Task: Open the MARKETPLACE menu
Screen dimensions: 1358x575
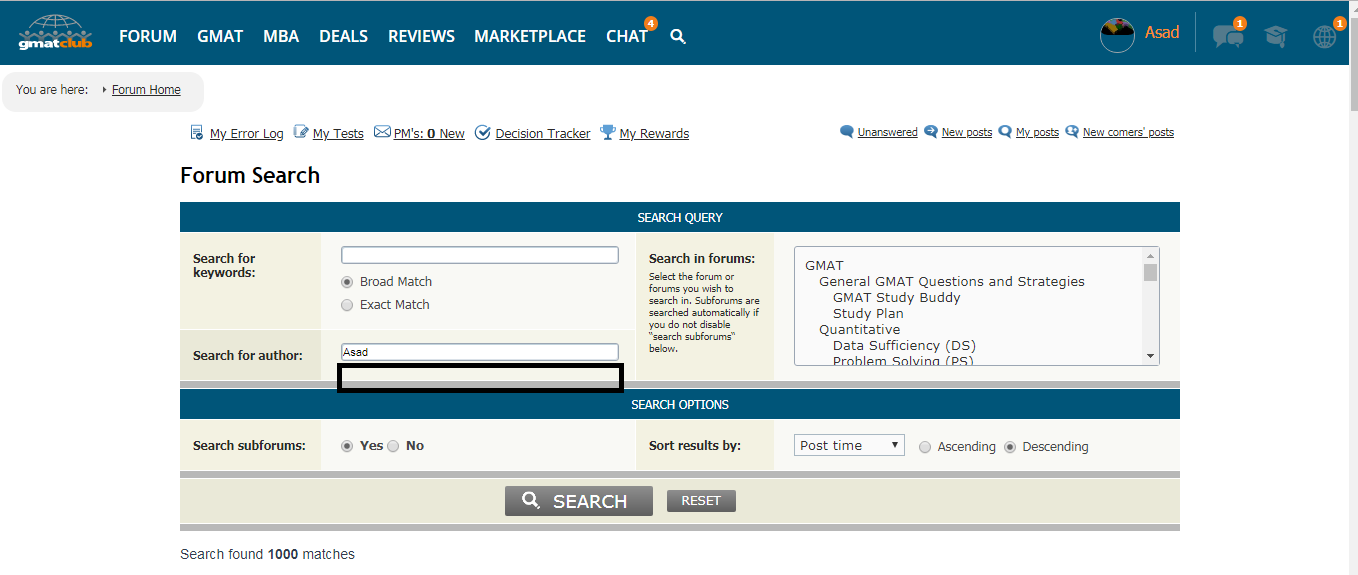Action: pos(530,36)
